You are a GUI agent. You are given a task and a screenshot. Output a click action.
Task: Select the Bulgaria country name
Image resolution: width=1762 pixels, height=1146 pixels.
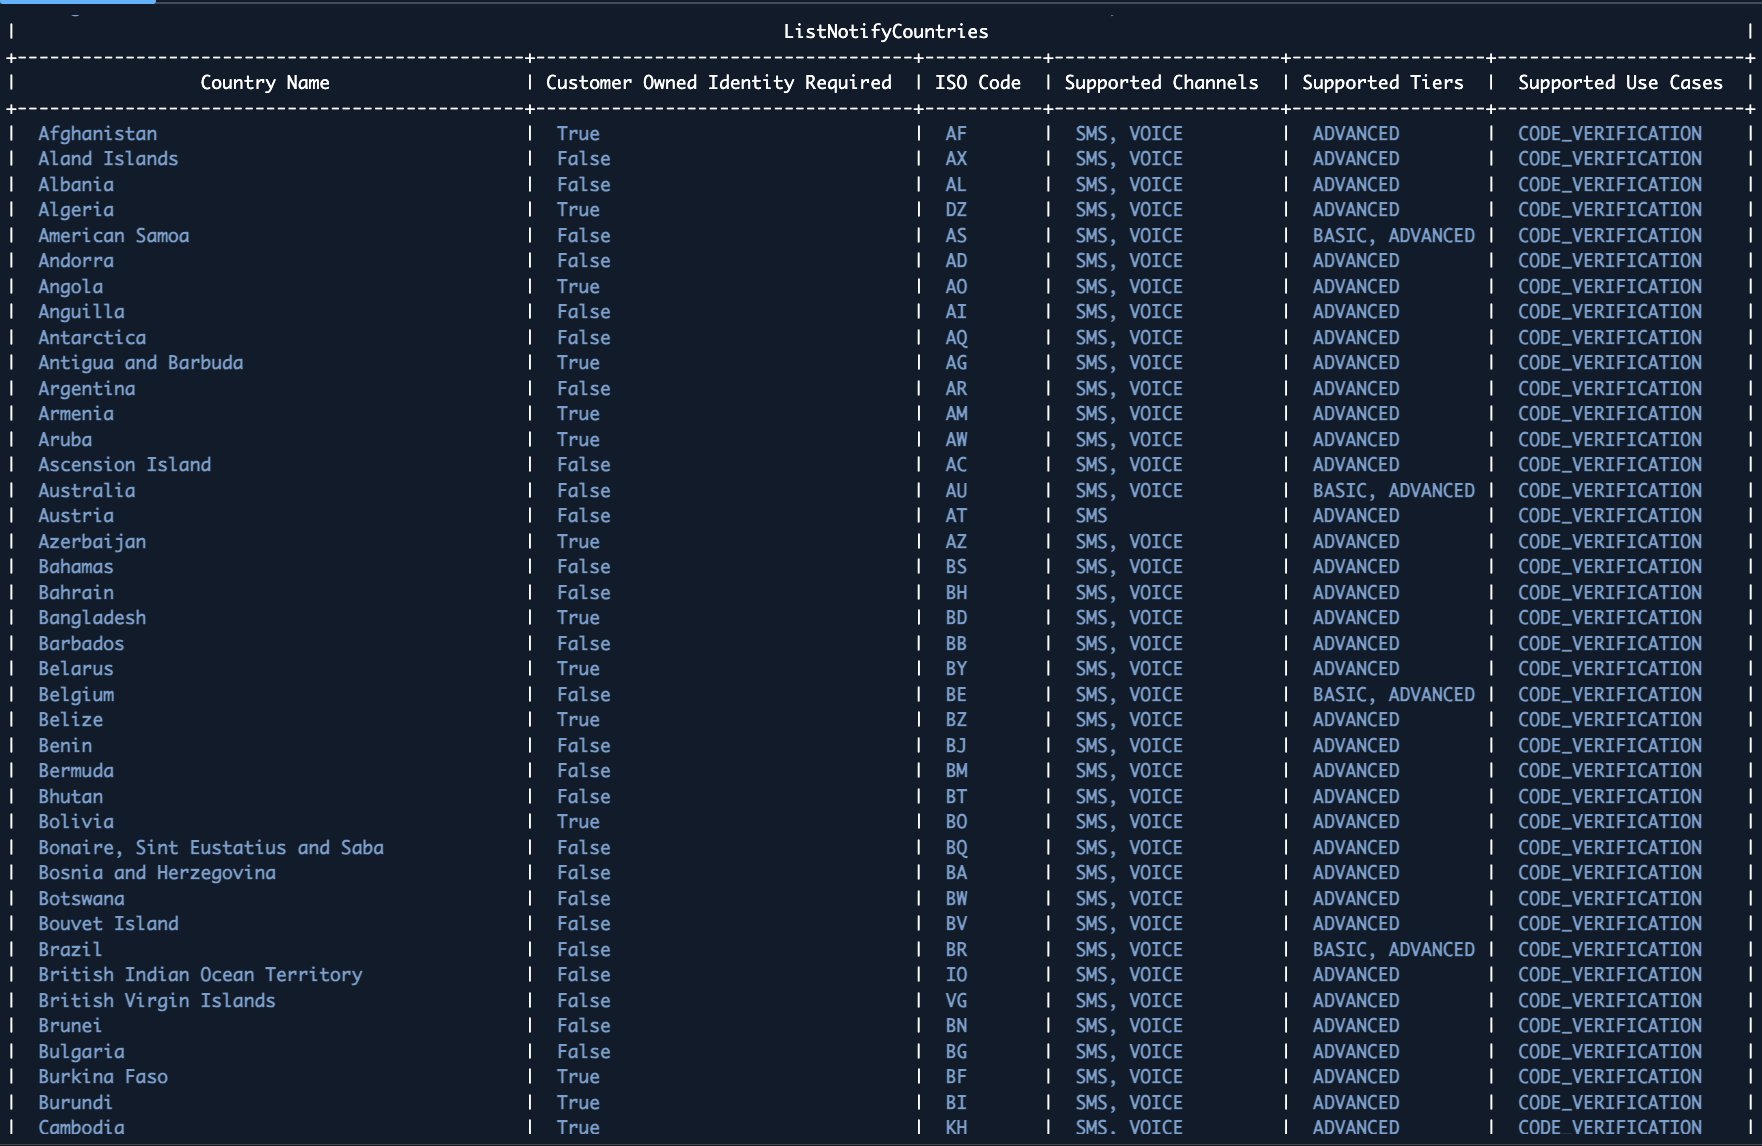(x=81, y=1051)
